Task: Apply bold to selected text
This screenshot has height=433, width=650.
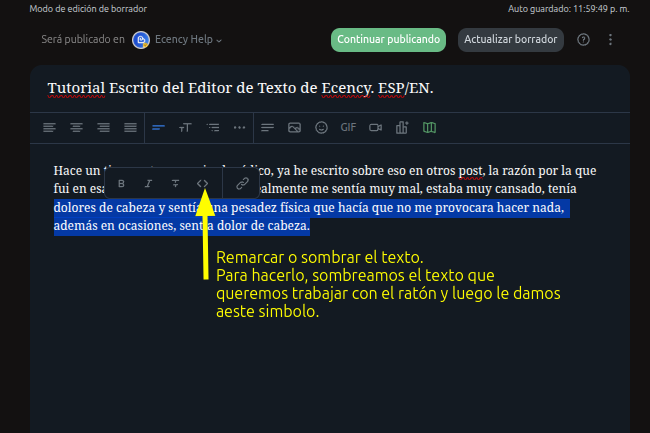Action: [x=121, y=184]
